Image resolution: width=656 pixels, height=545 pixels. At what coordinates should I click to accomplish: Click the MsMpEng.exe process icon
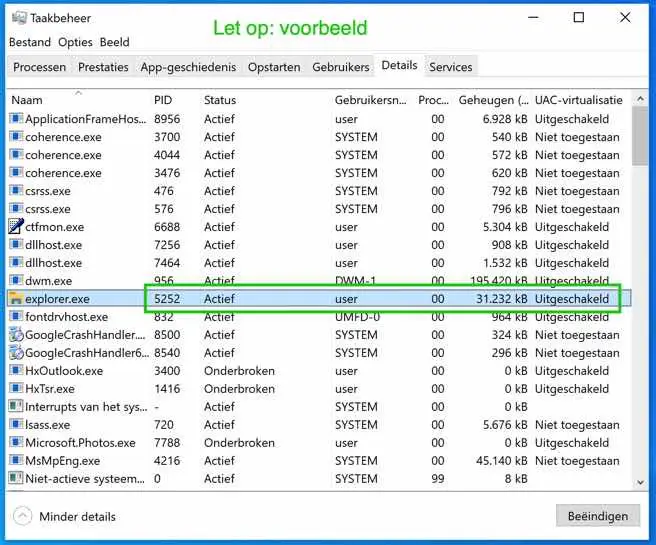pyautogui.click(x=16, y=460)
